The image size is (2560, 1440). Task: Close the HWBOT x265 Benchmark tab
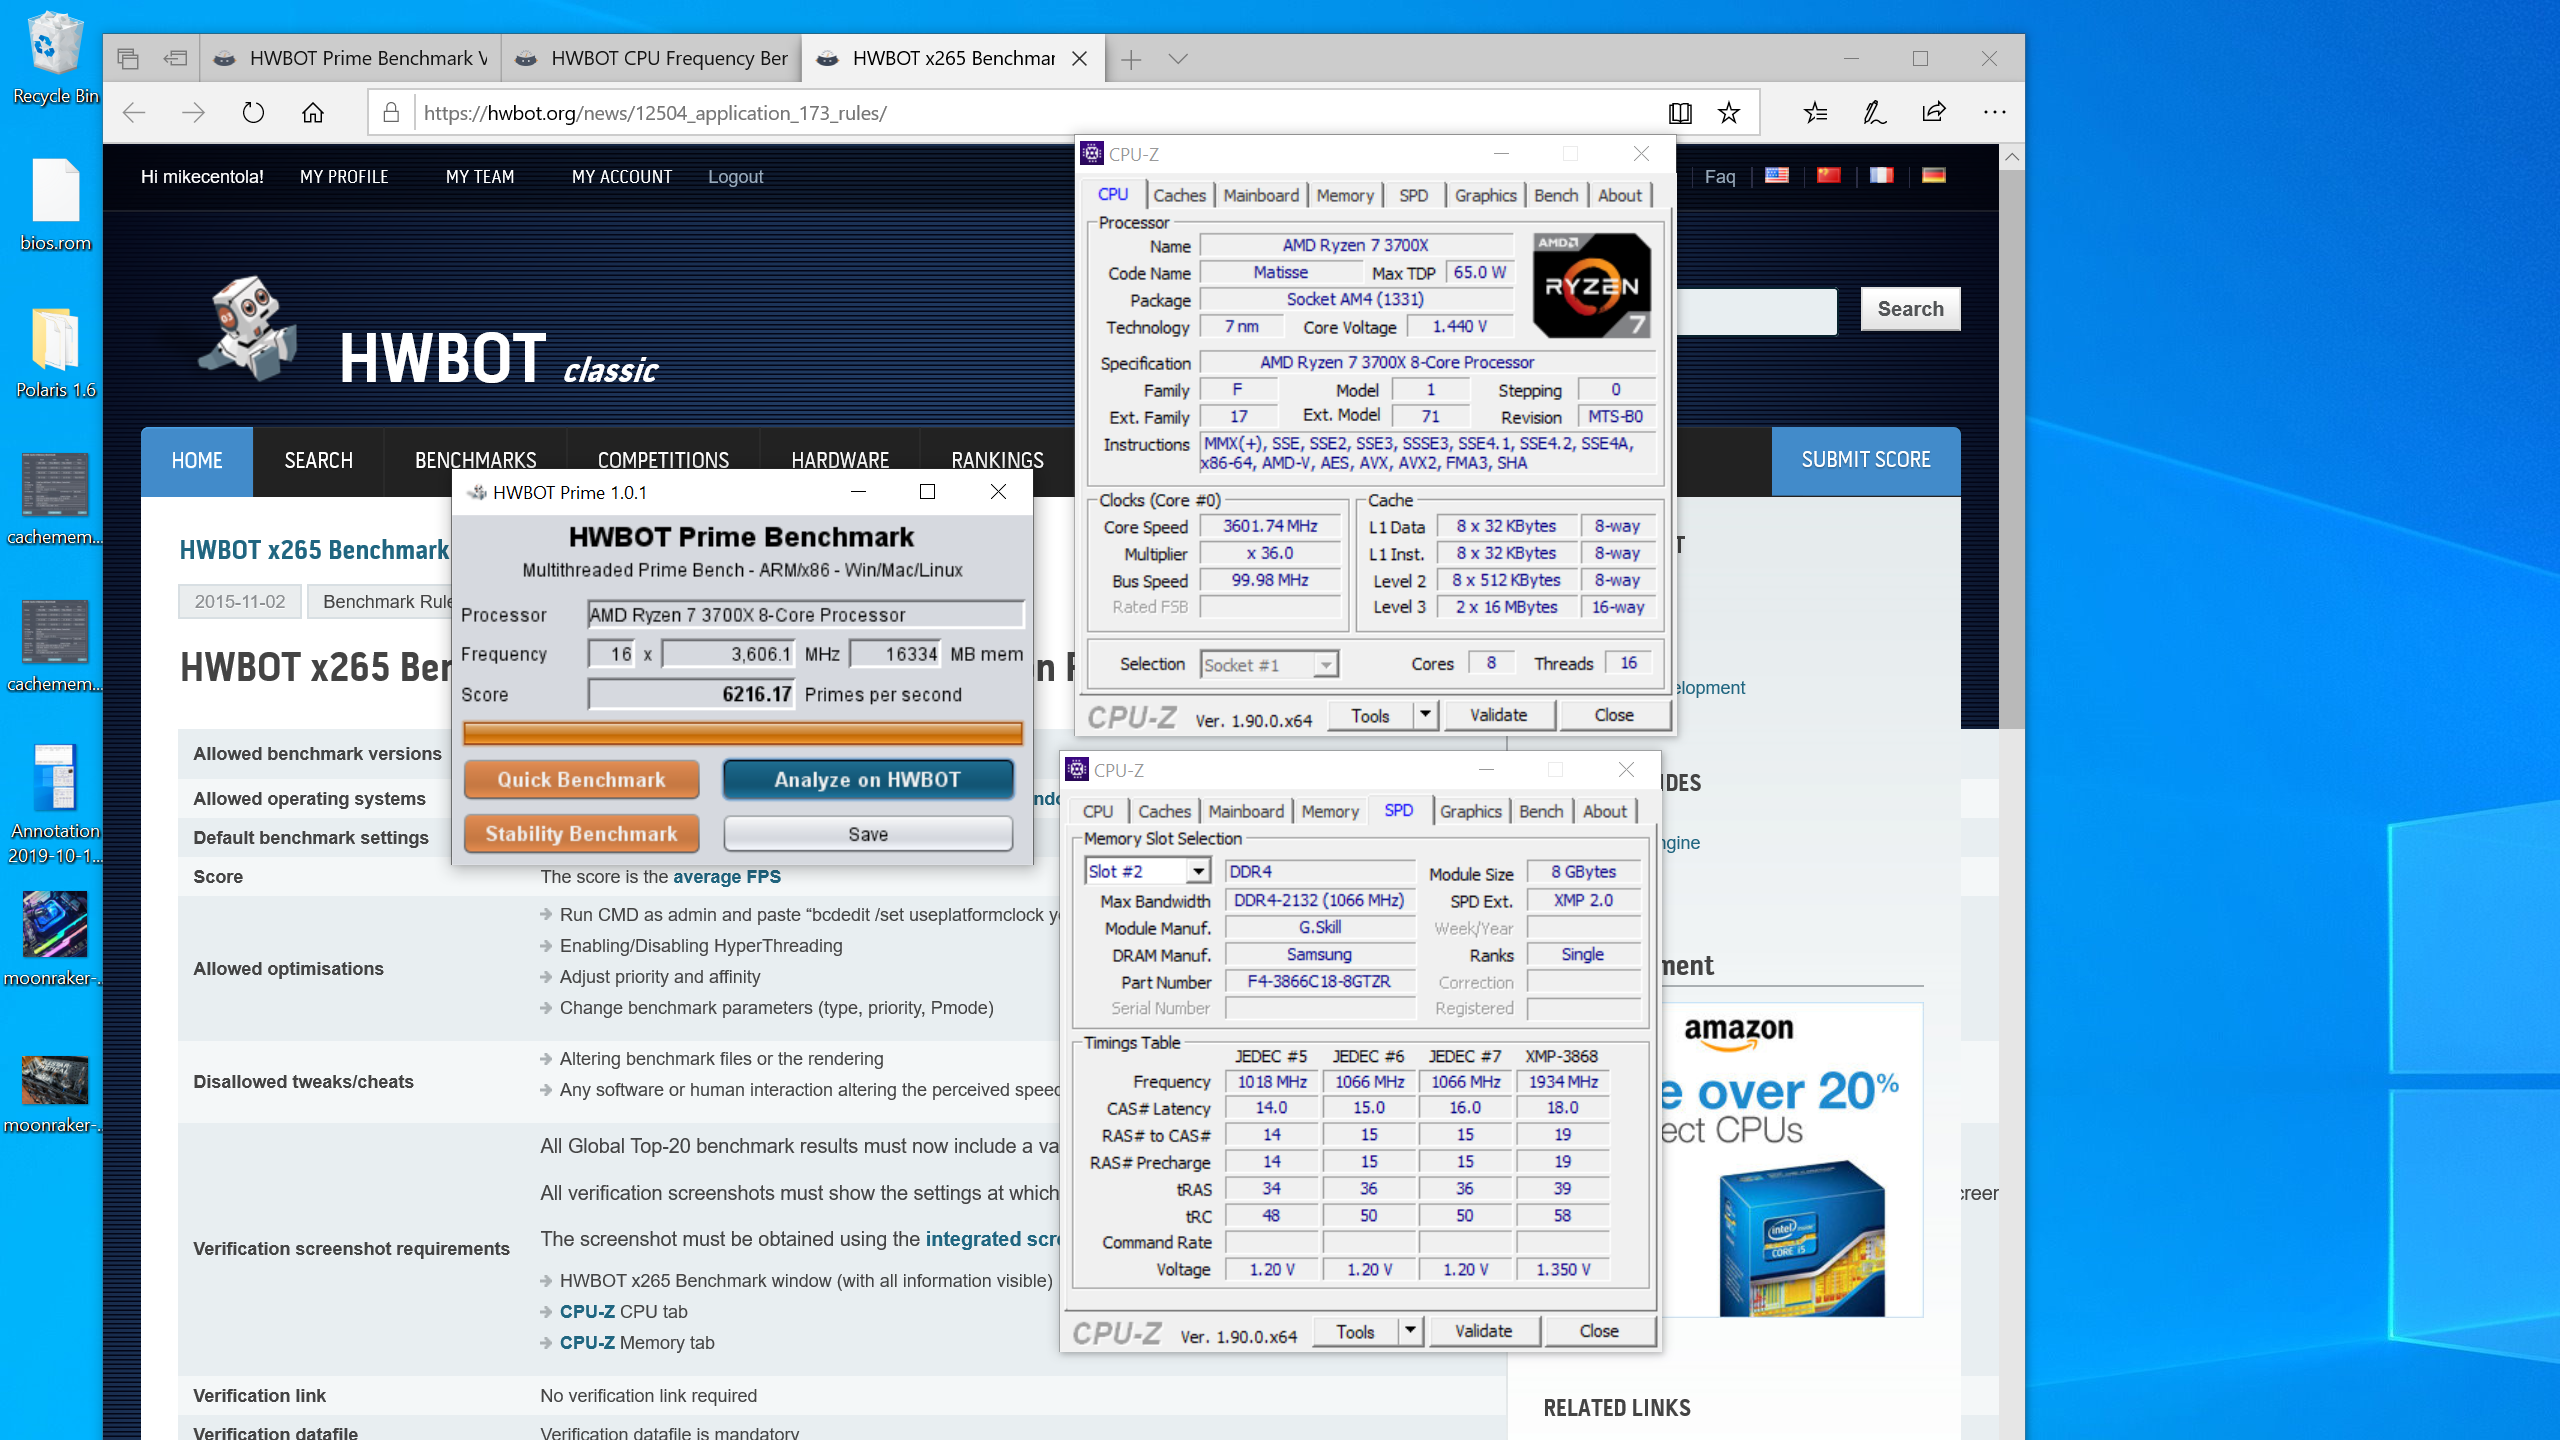pos(1080,59)
